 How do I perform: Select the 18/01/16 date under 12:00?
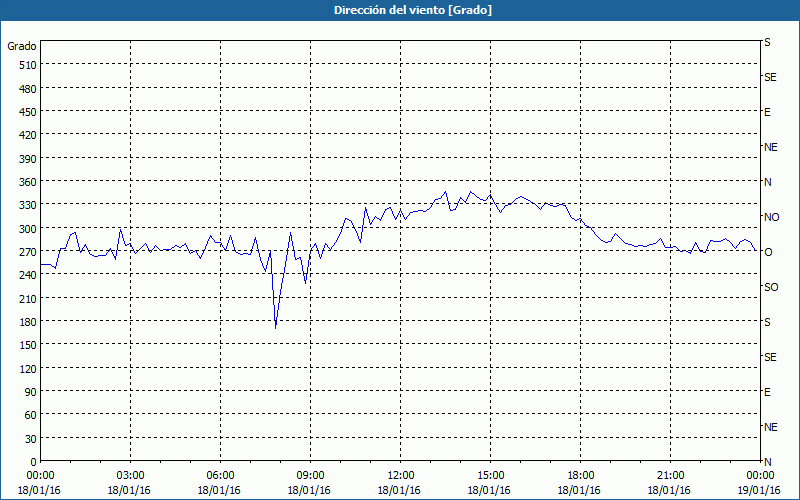click(399, 490)
